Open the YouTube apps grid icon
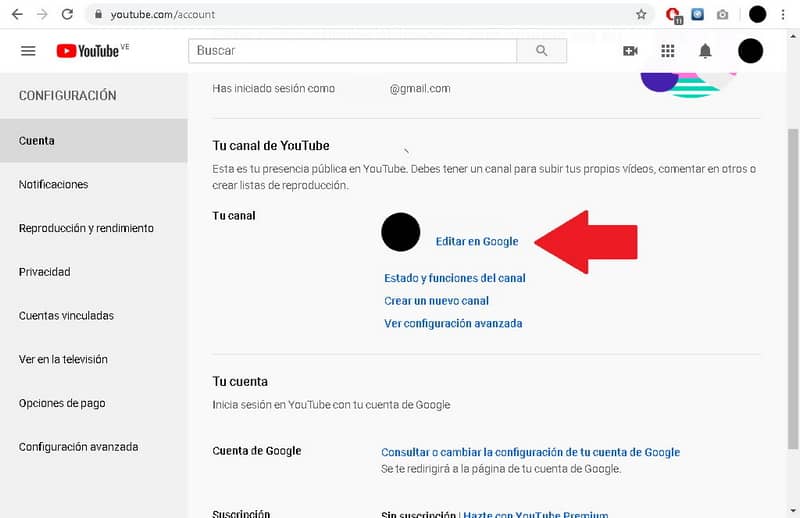The width and height of the screenshot is (800, 518). click(x=668, y=51)
